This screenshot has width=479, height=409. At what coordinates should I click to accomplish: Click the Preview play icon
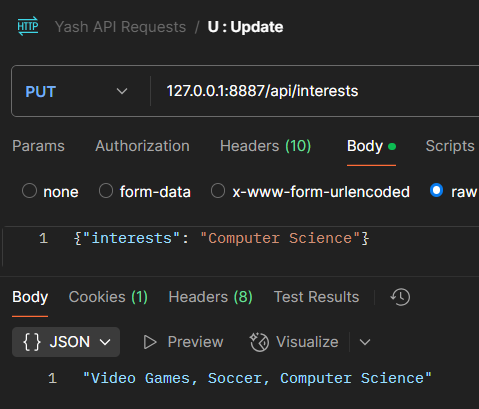(x=150, y=342)
